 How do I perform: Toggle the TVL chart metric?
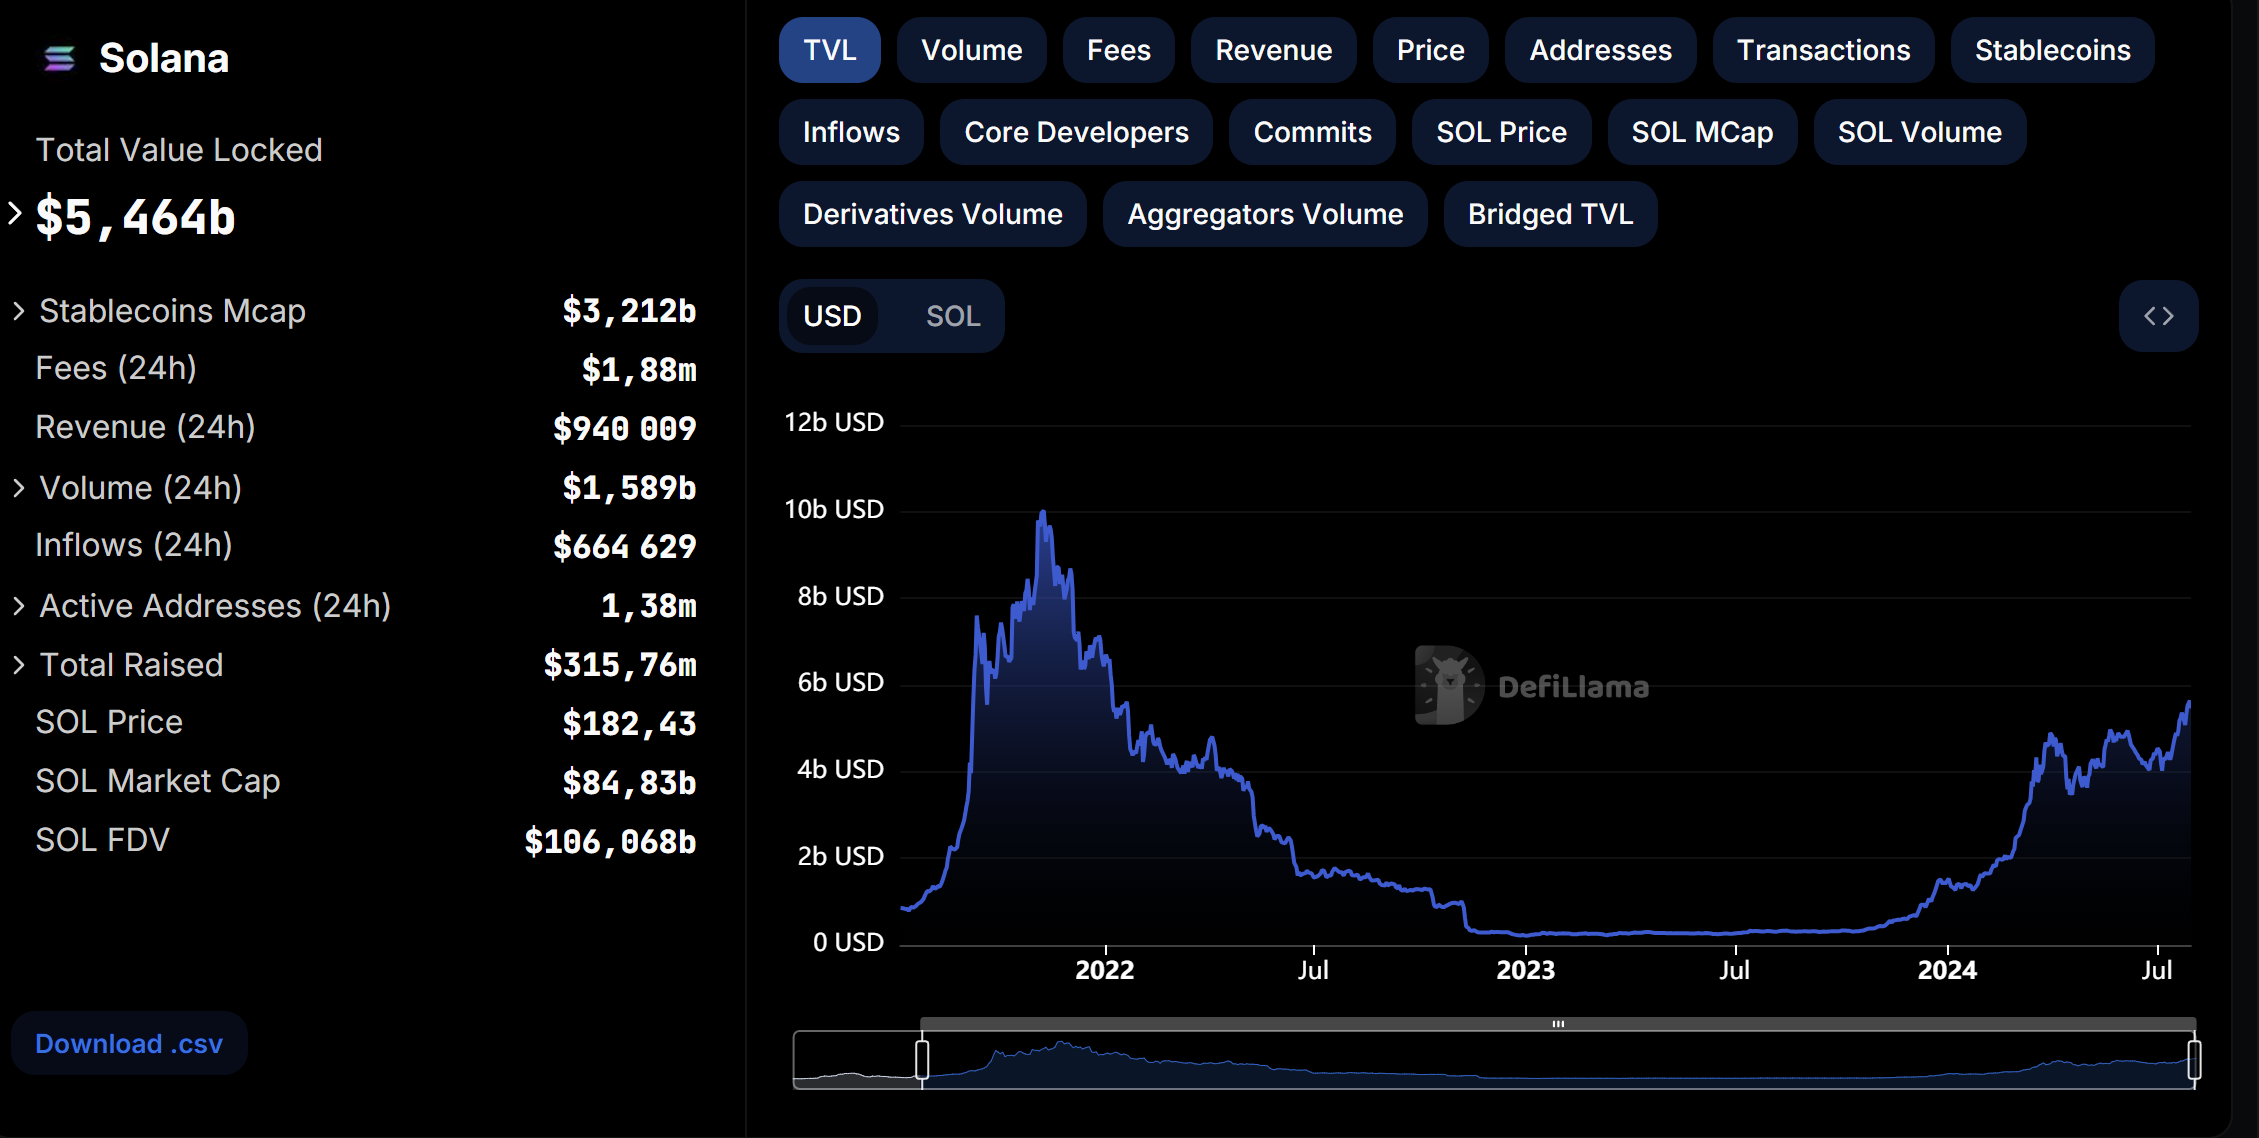[x=830, y=50]
